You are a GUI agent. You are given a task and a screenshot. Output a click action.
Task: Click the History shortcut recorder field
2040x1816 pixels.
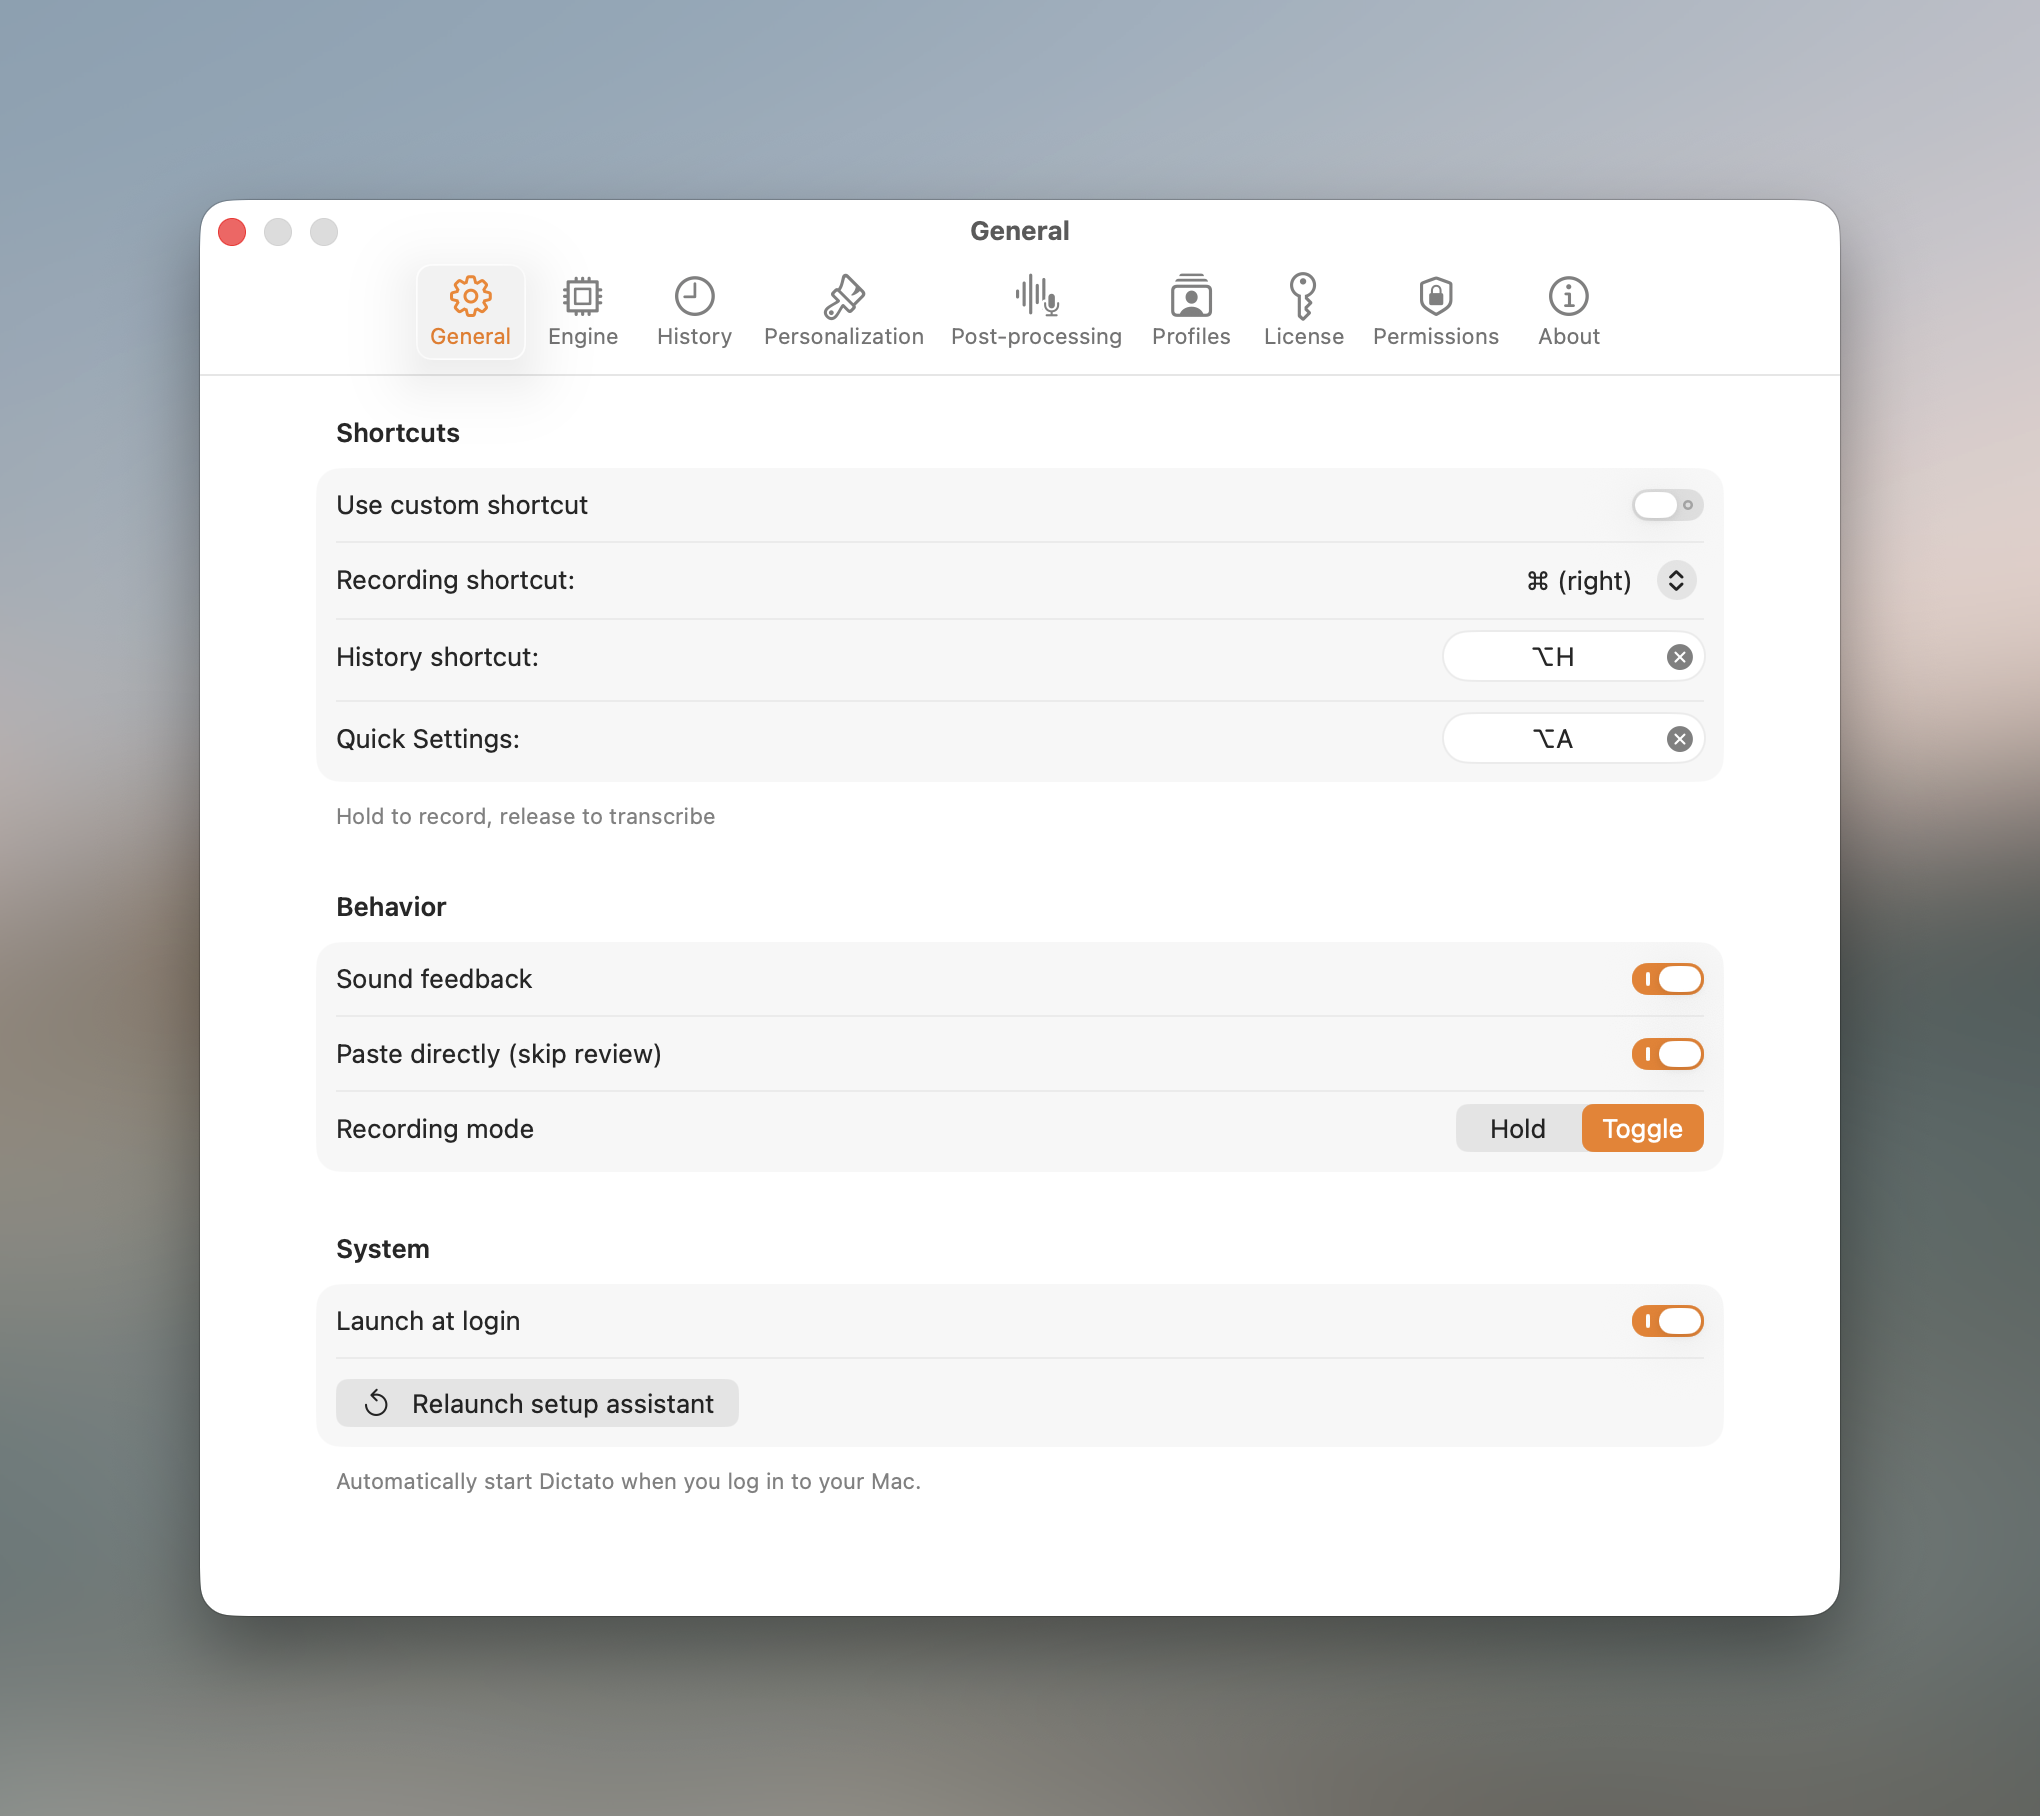pyautogui.click(x=1573, y=657)
